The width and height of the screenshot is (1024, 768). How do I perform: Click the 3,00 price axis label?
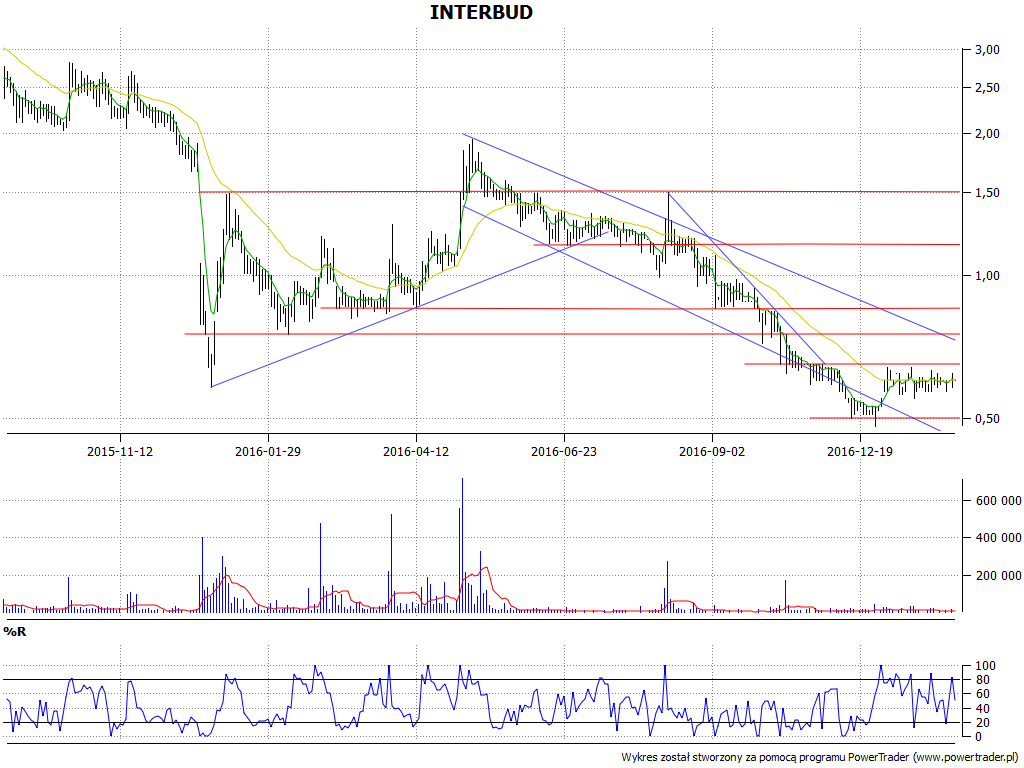[x=987, y=50]
